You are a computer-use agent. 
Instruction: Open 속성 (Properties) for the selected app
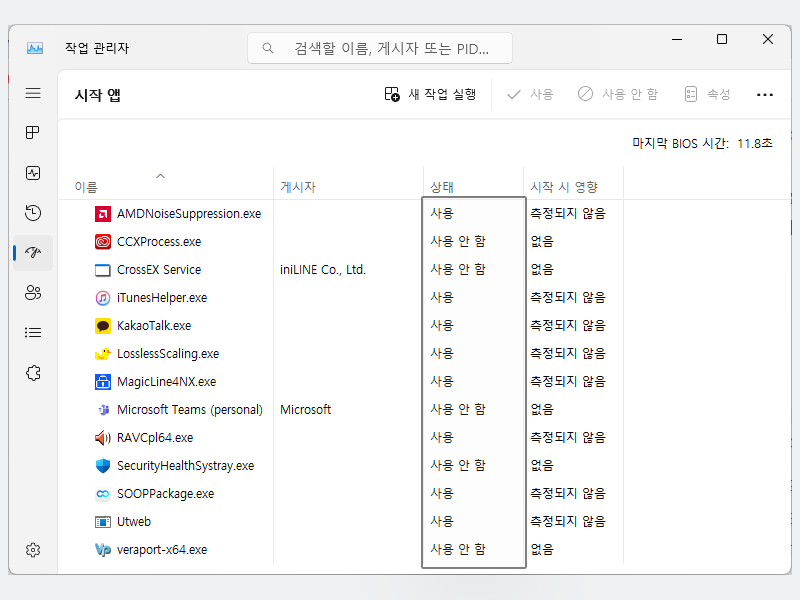point(706,94)
